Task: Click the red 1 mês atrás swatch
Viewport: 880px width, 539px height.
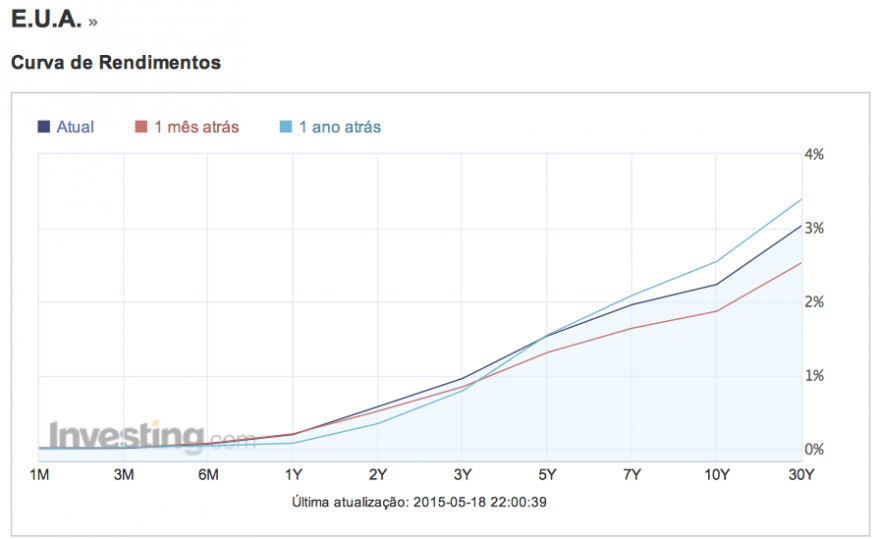Action: [141, 127]
